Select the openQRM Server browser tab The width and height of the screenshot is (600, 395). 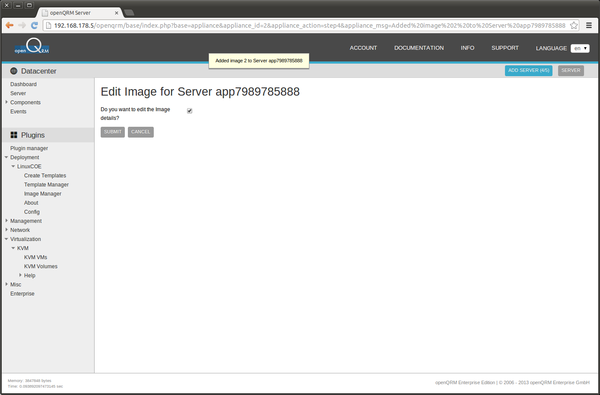pyautogui.click(x=80, y=13)
